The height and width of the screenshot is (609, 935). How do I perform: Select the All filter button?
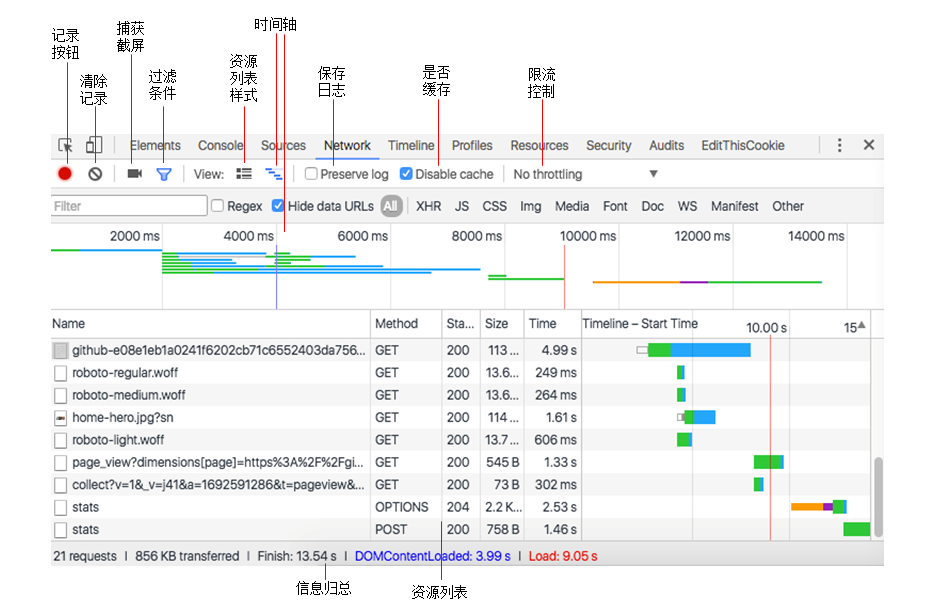click(391, 206)
